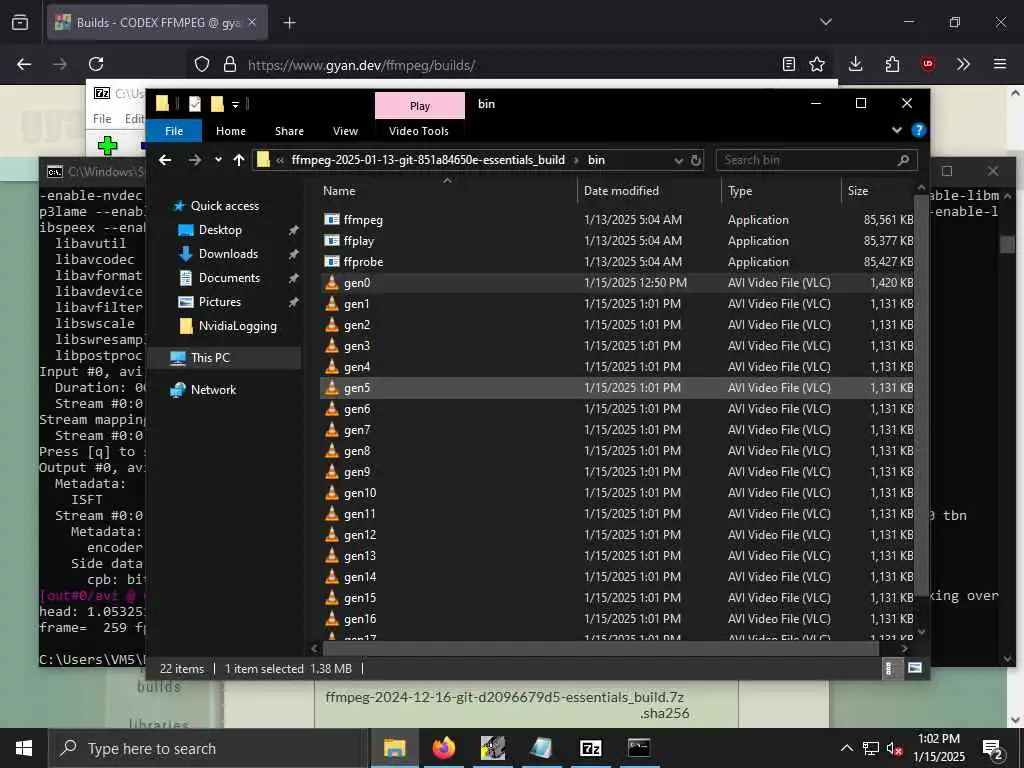Open Command Prompt from the taskbar

(639, 748)
